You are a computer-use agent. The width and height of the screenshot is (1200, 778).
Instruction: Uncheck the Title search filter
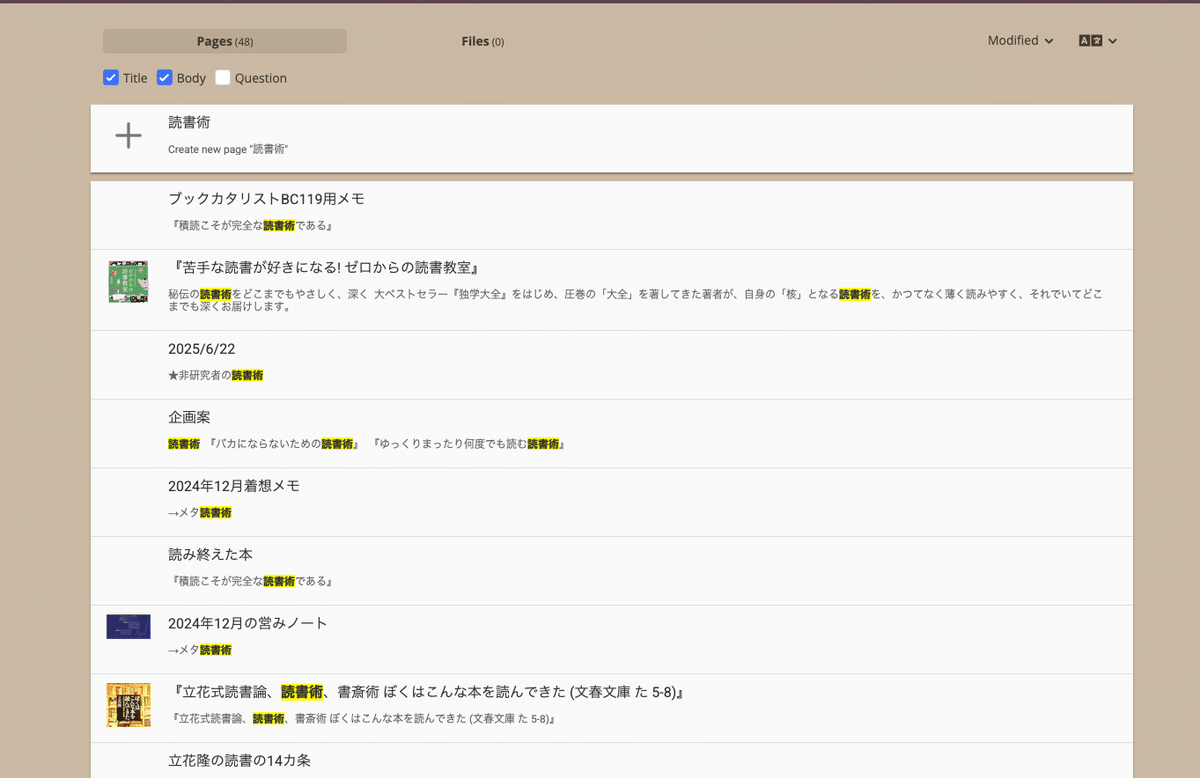coord(111,77)
